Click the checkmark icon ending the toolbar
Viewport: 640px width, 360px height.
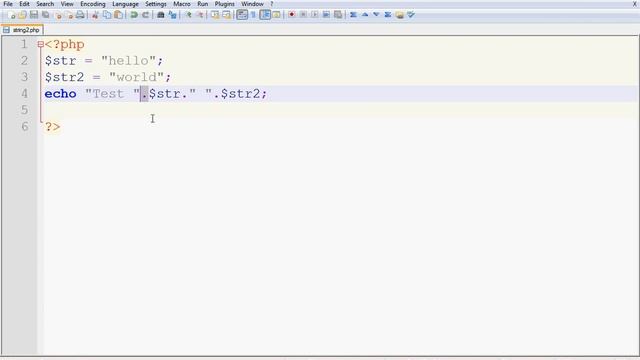coord(411,15)
